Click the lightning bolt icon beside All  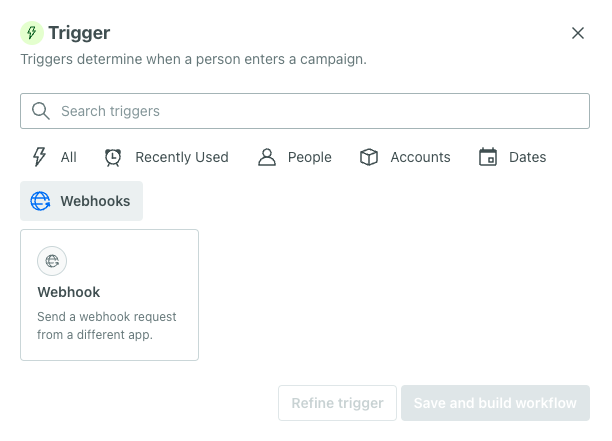(40, 157)
